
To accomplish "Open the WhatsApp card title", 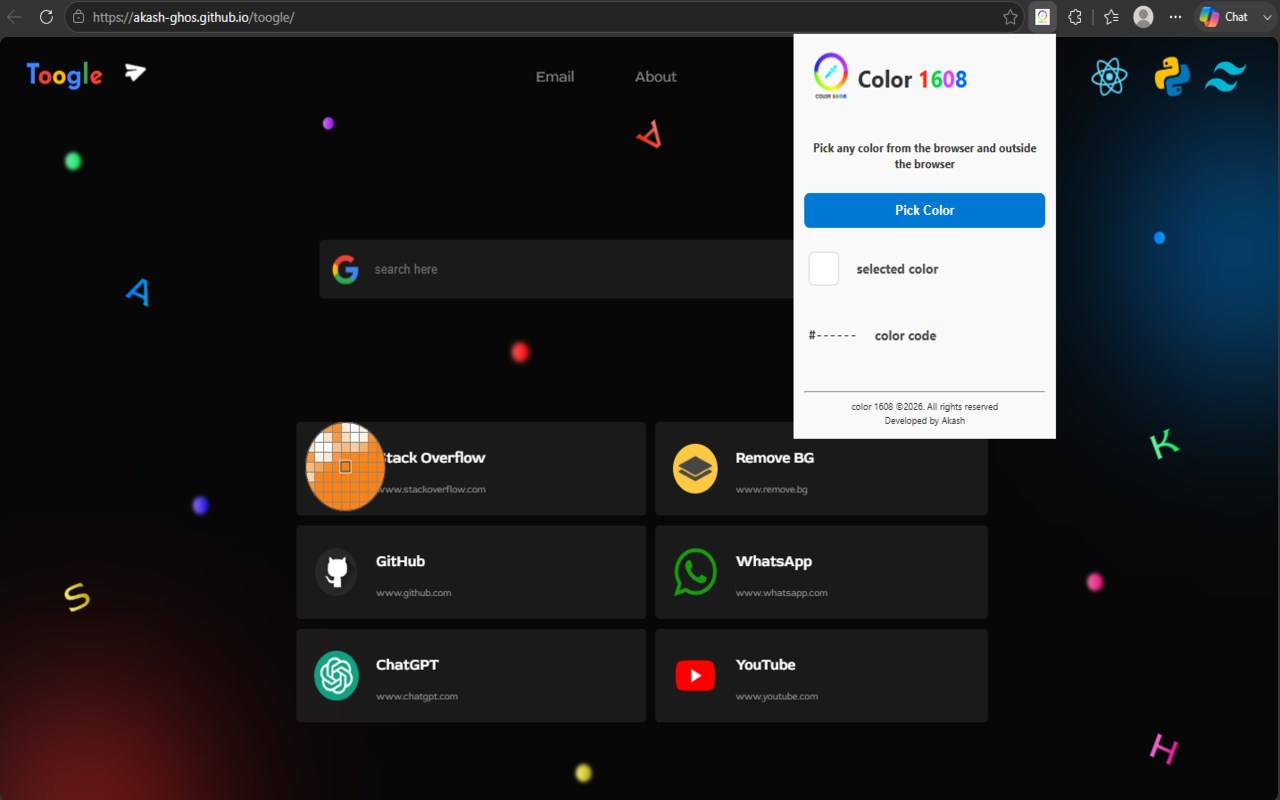I will coord(774,562).
